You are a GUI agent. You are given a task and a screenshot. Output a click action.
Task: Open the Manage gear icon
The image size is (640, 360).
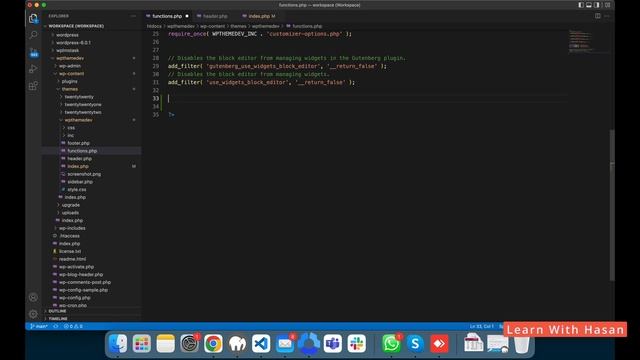[33, 314]
